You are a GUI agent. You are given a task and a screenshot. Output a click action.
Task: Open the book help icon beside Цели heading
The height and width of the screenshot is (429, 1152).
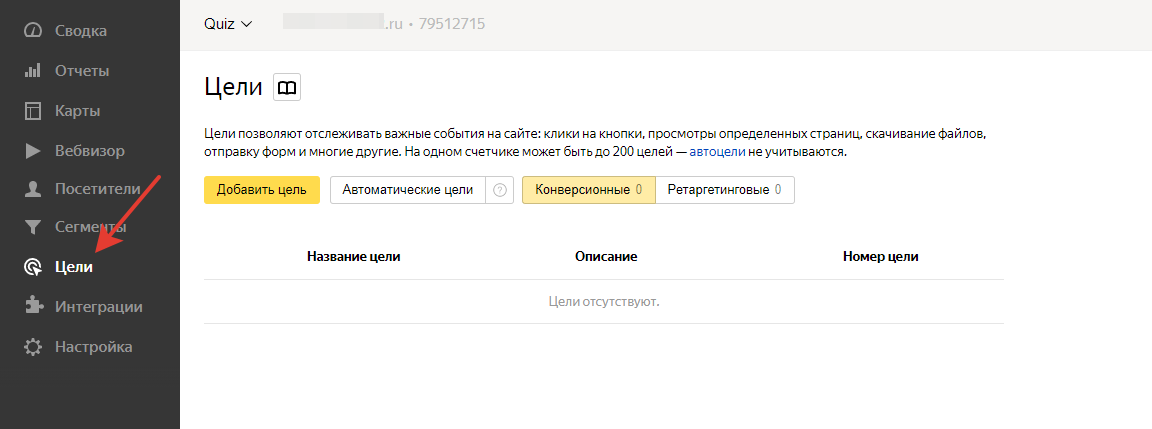click(x=287, y=87)
